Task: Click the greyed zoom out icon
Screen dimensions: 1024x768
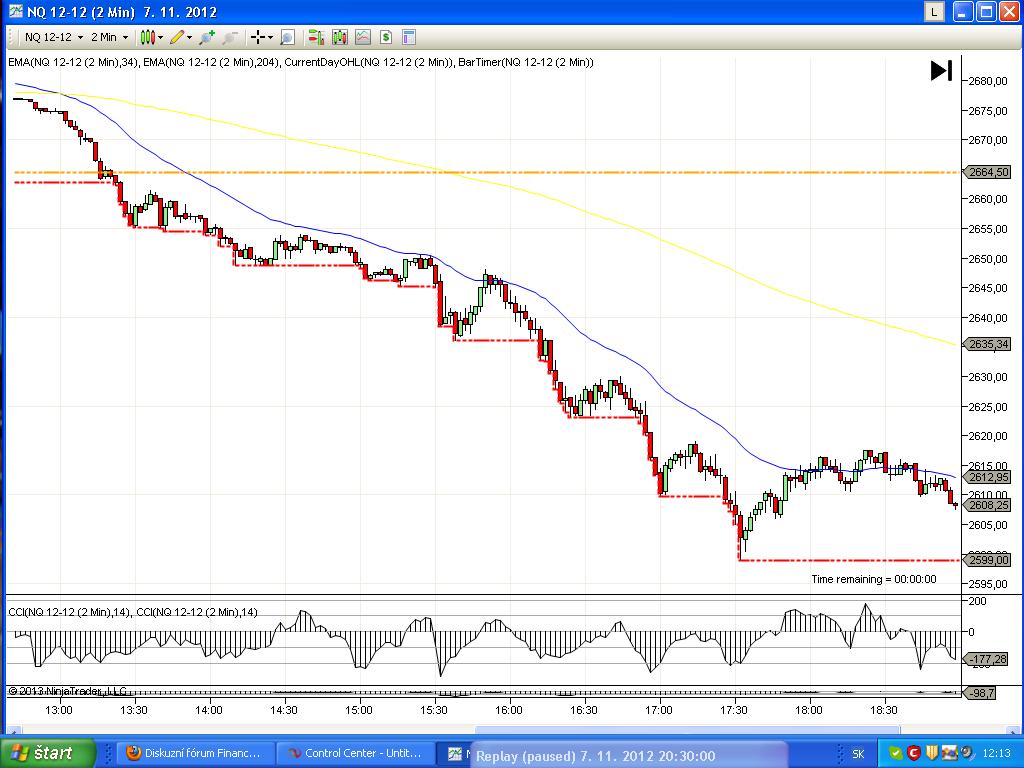Action: tap(229, 37)
